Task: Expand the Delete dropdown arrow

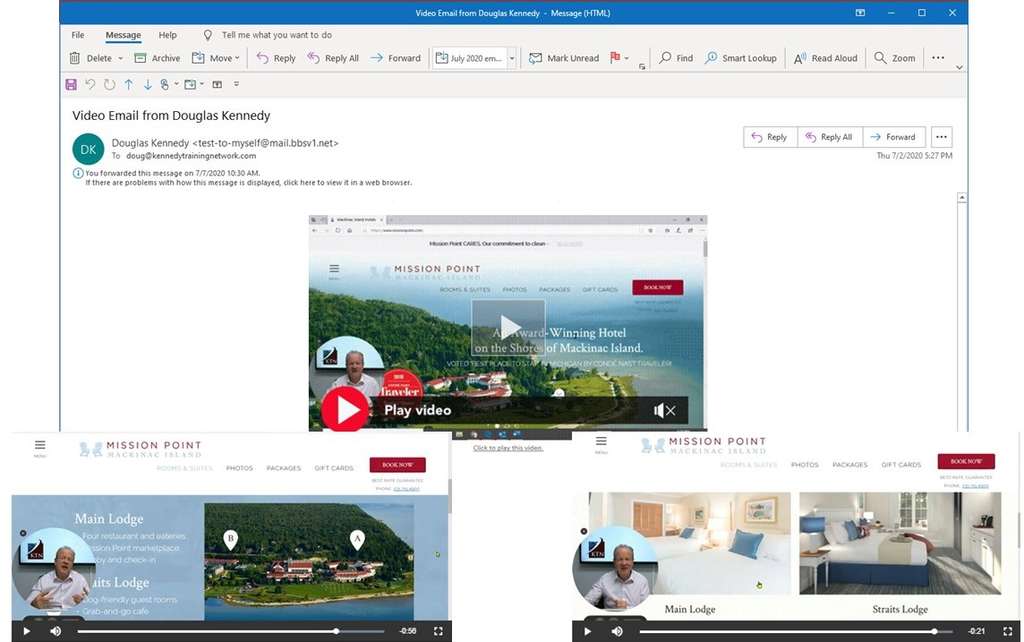Action: coord(121,58)
